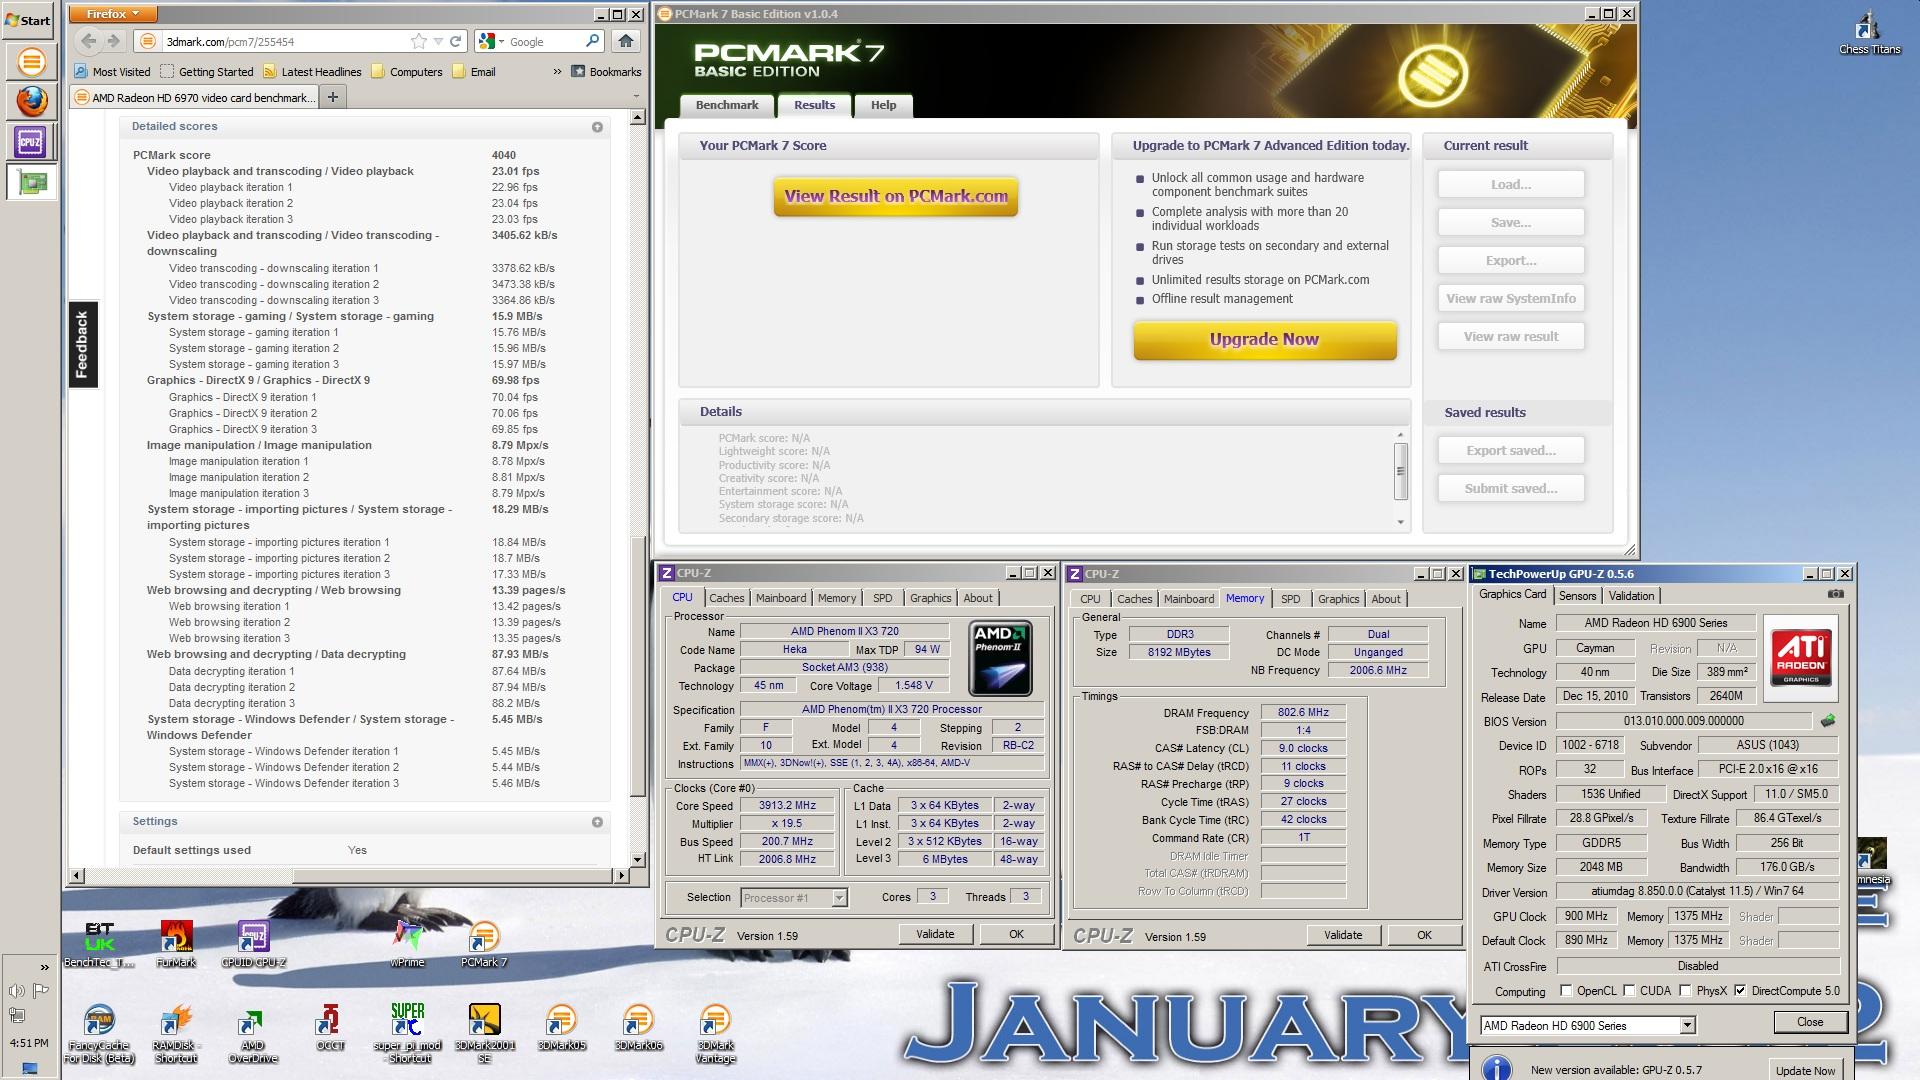
Task: Click the Firefox taskbar icon
Action: point(31,101)
